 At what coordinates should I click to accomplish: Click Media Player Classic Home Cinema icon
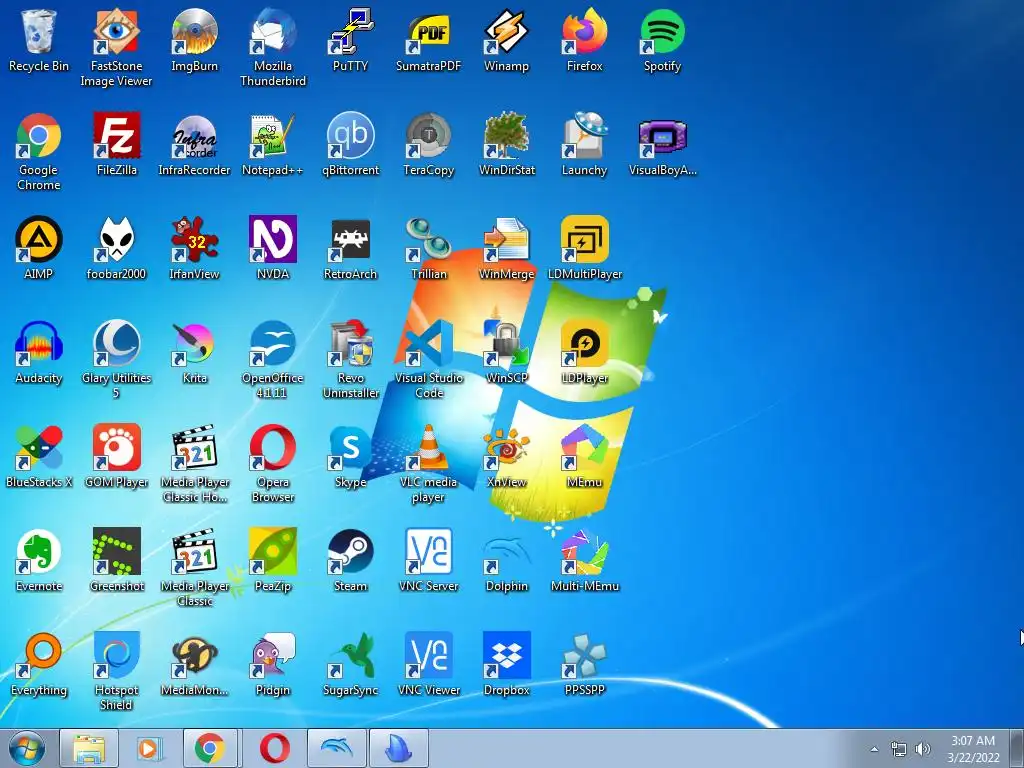click(195, 448)
